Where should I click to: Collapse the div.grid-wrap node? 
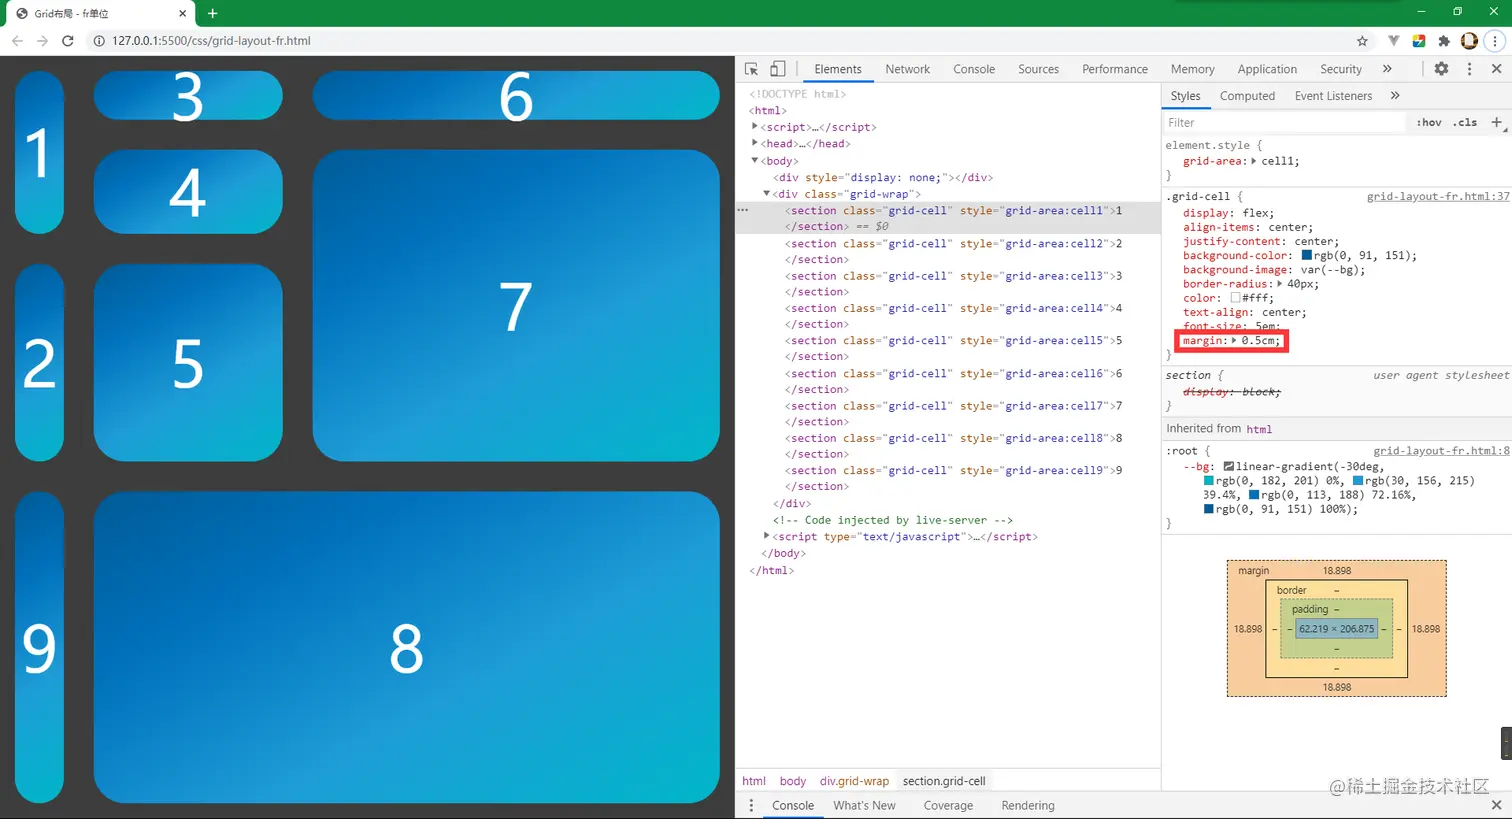click(767, 193)
